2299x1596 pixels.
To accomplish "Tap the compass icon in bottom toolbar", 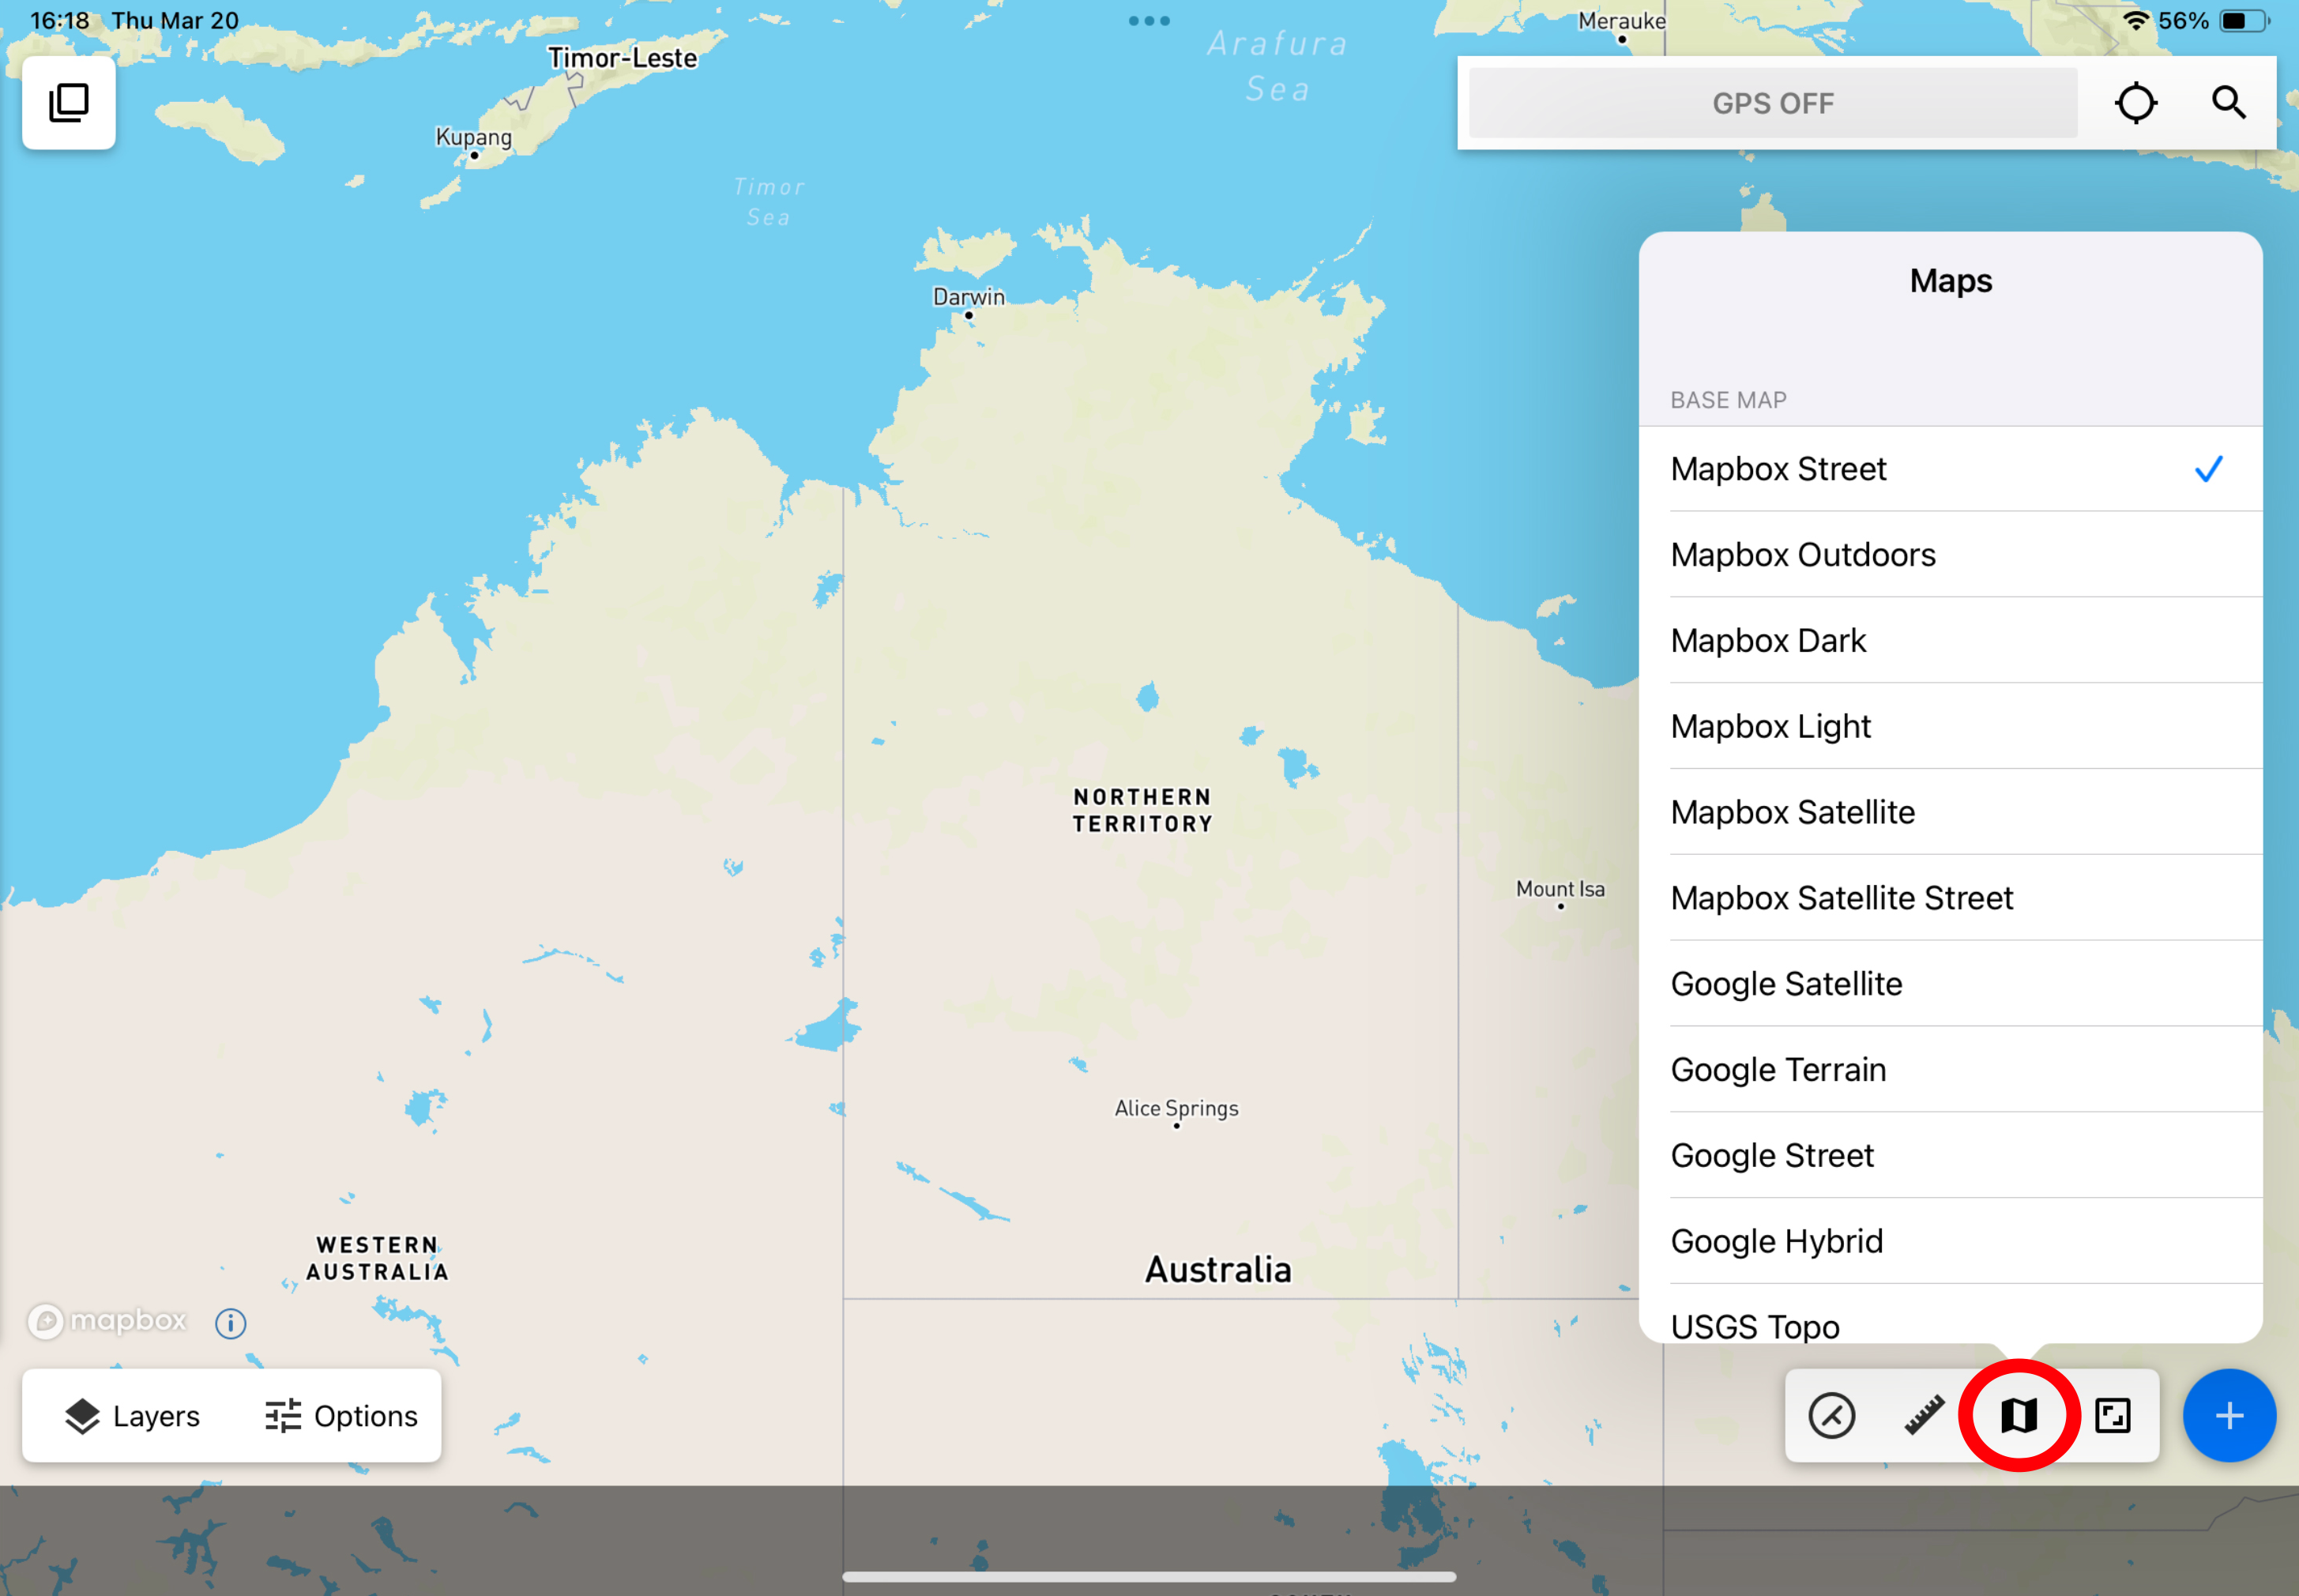I will point(1831,1416).
